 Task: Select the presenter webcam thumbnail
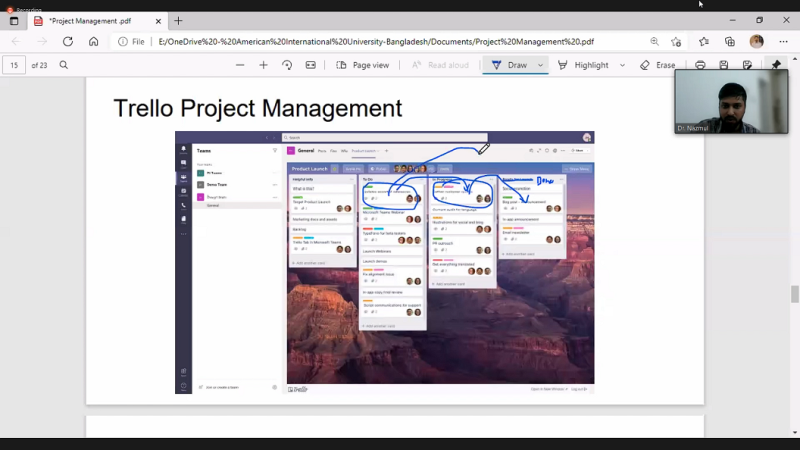click(x=731, y=102)
